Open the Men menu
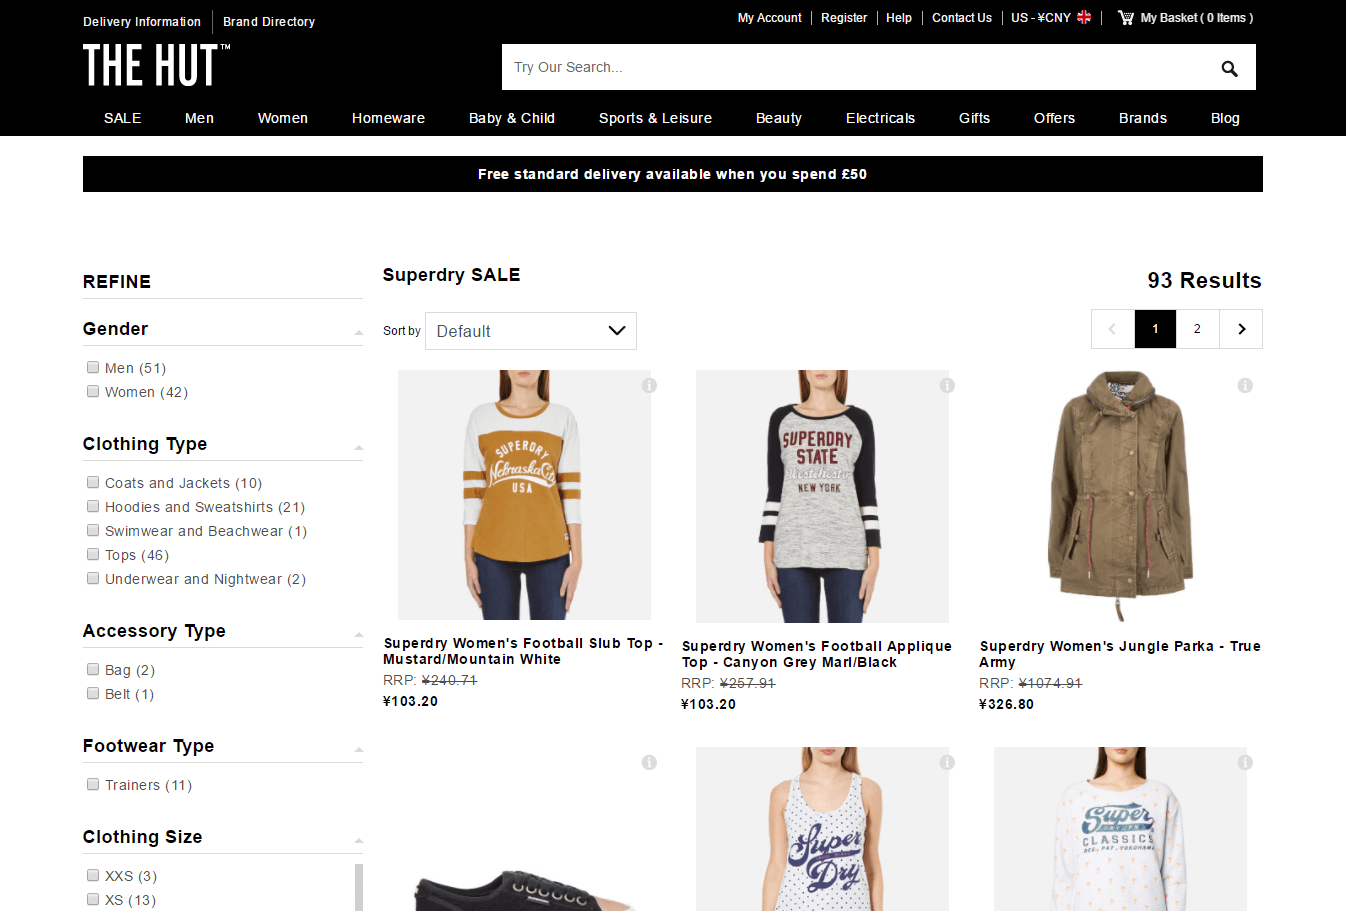Screen dimensions: 1346x911 click(199, 118)
